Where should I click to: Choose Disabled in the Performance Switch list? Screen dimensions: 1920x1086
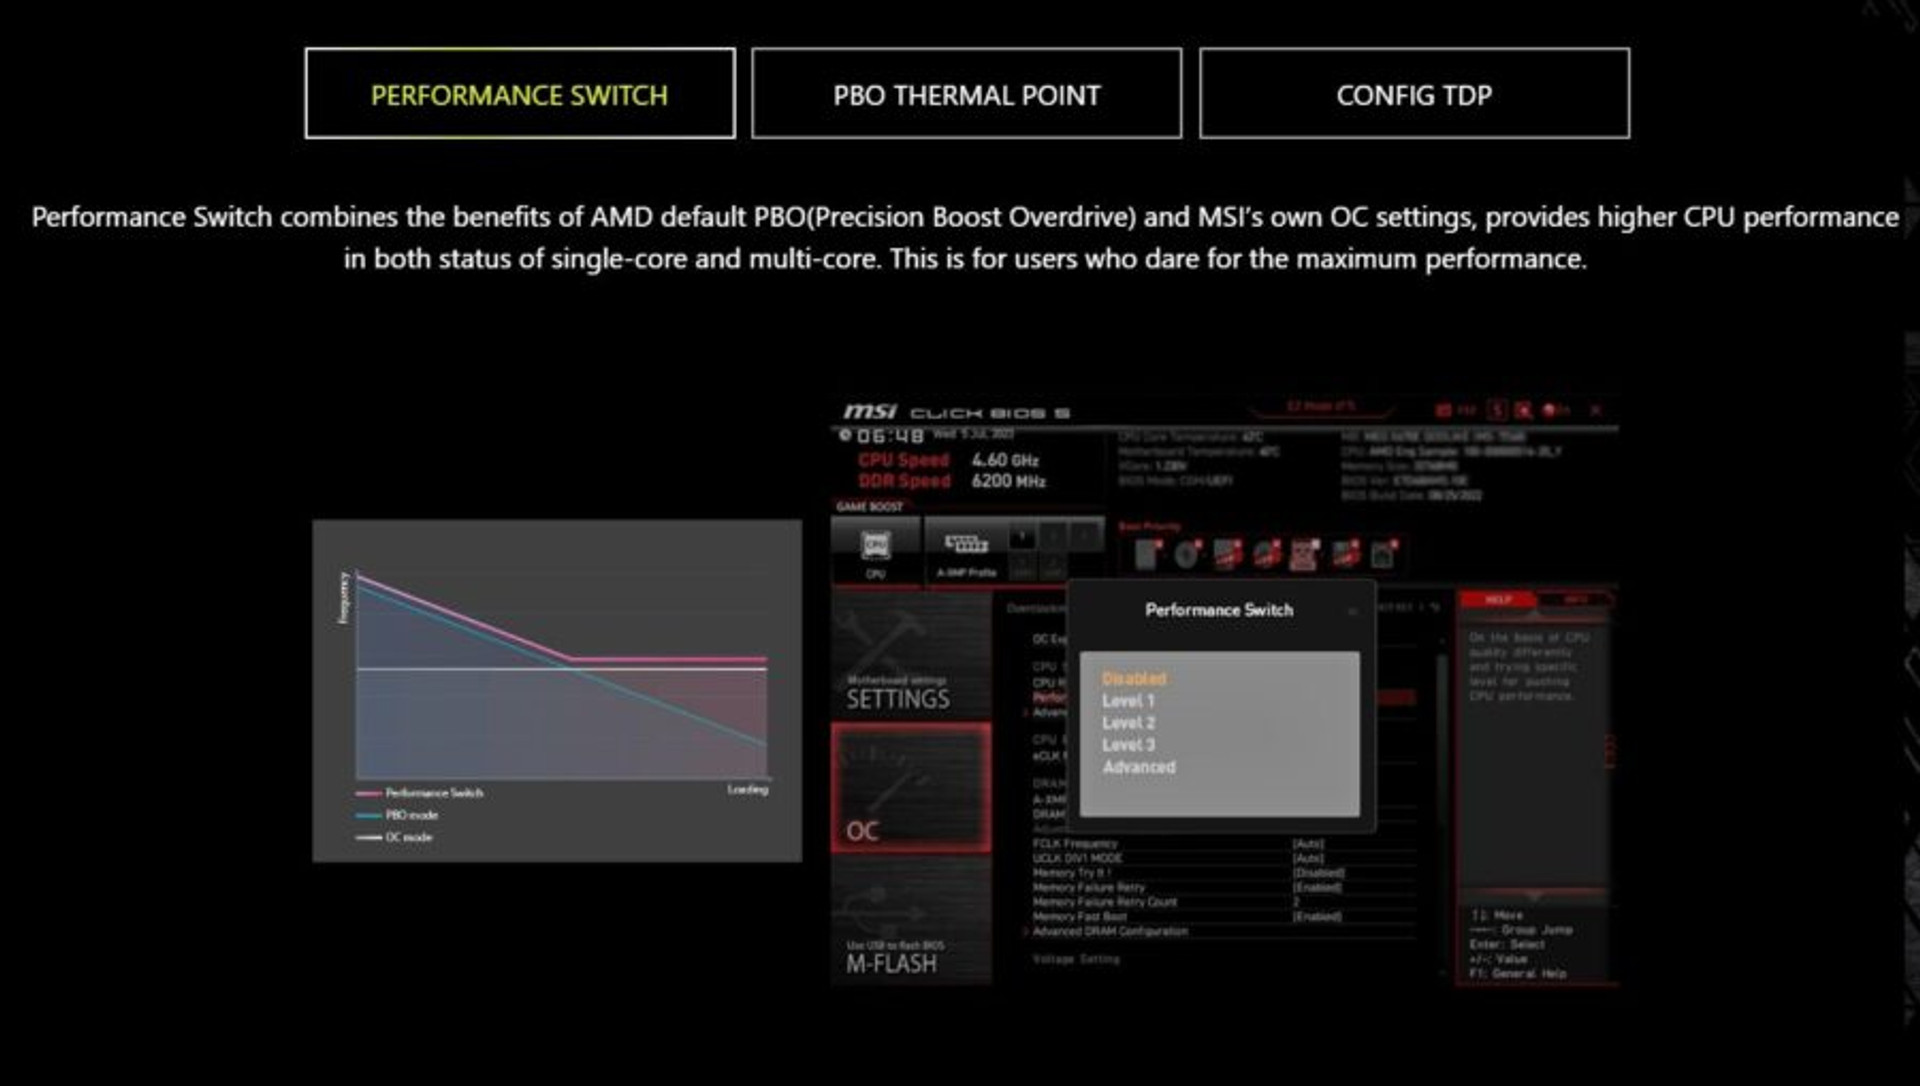1134,678
